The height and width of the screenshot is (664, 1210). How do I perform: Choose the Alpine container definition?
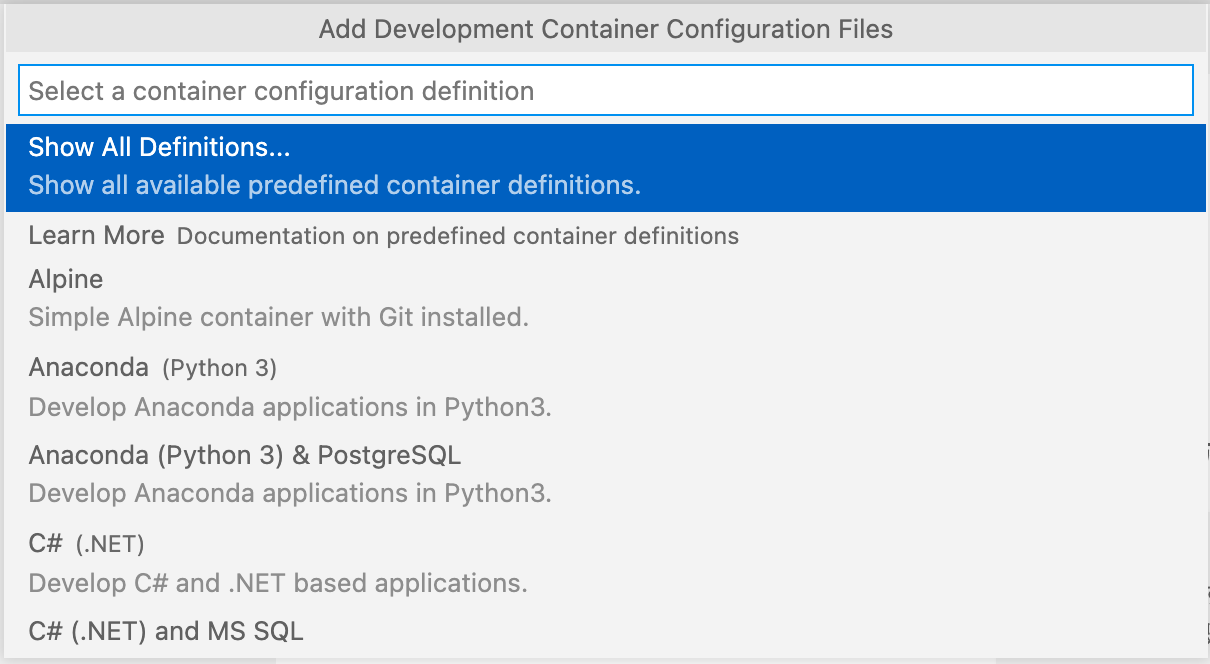[66, 279]
